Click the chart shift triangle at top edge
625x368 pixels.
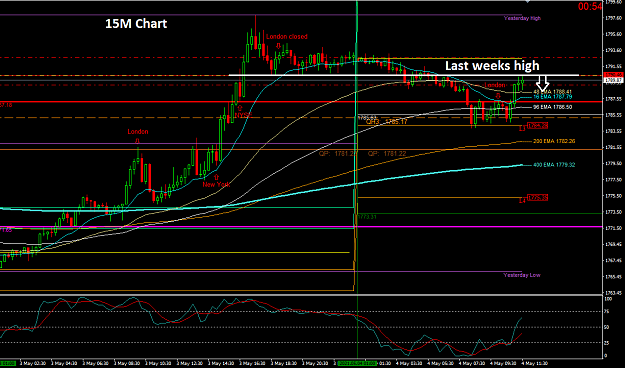point(528,2)
